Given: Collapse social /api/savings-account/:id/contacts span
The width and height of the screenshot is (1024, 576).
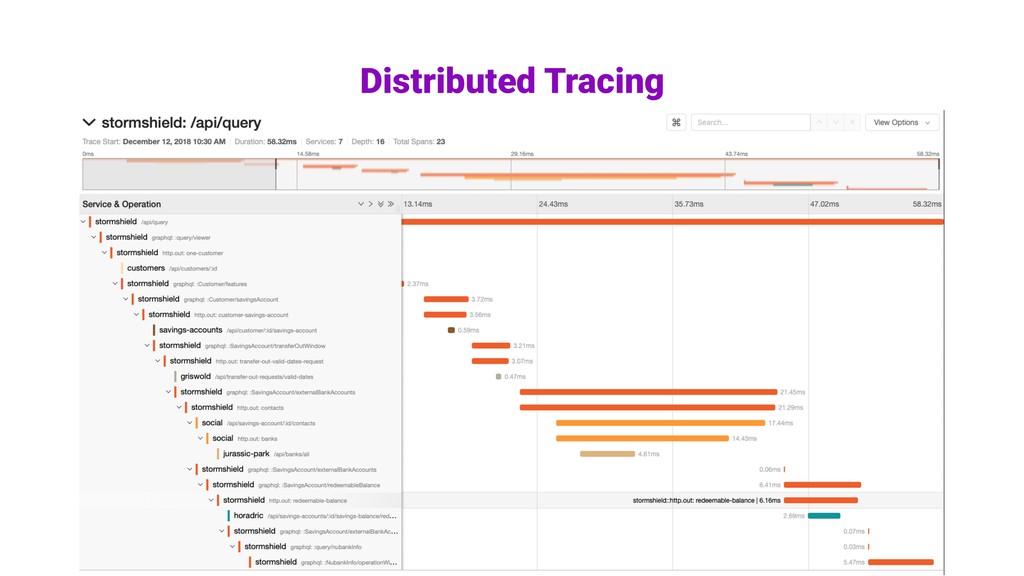Looking at the screenshot, I should pos(189,423).
